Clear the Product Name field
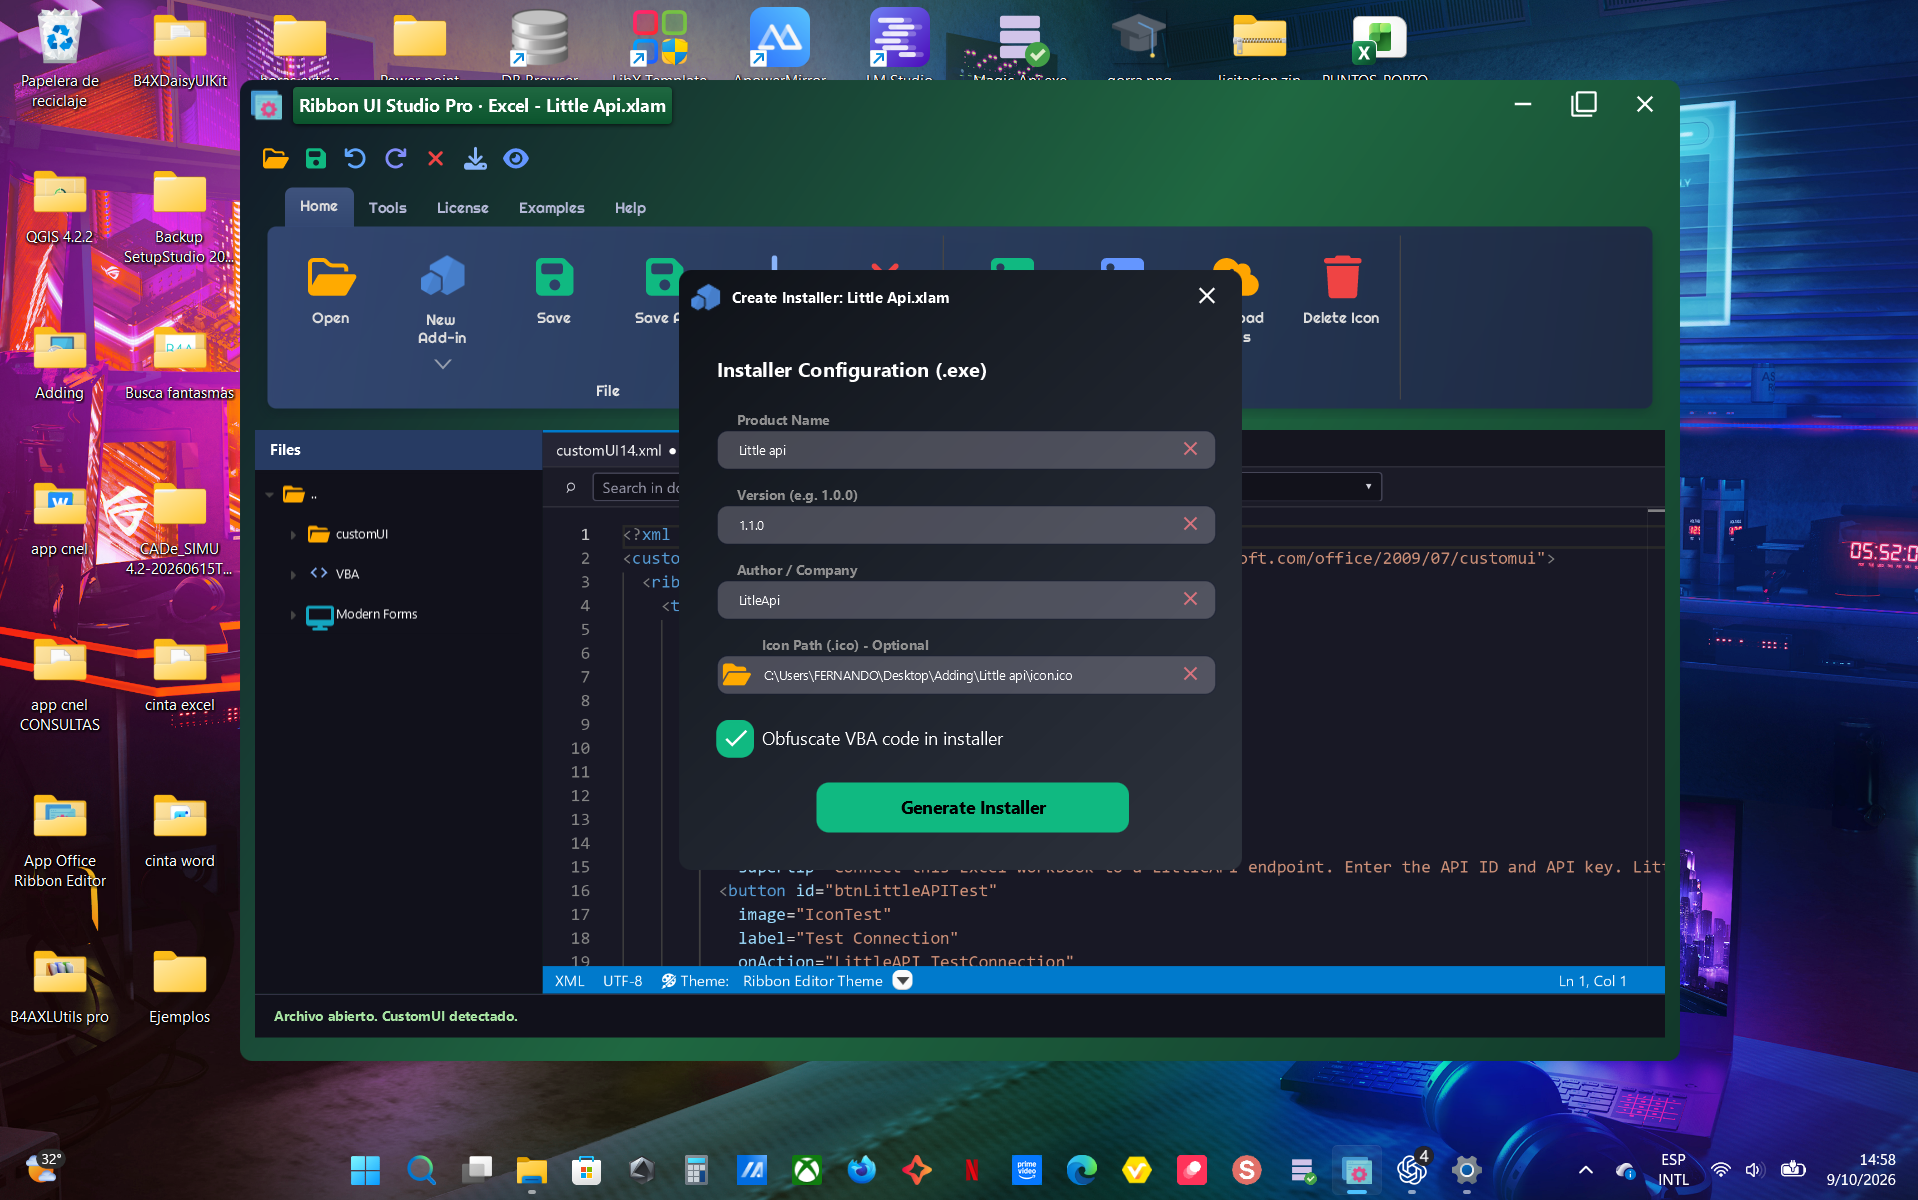Image resolution: width=1918 pixels, height=1200 pixels. 1190,449
